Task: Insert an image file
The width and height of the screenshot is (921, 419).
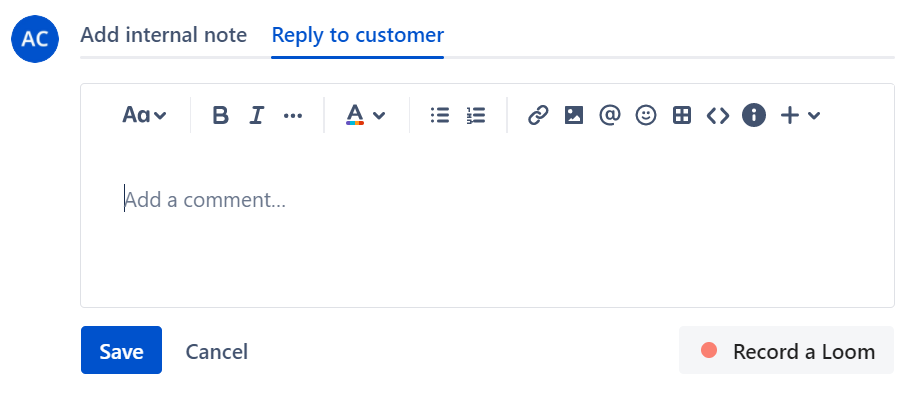Action: point(574,115)
